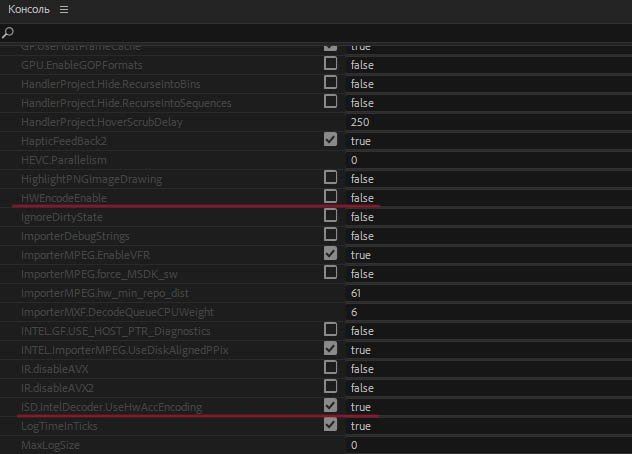
Task: Select the ImporterMPEG.EnableVFR label
Action: (86, 255)
